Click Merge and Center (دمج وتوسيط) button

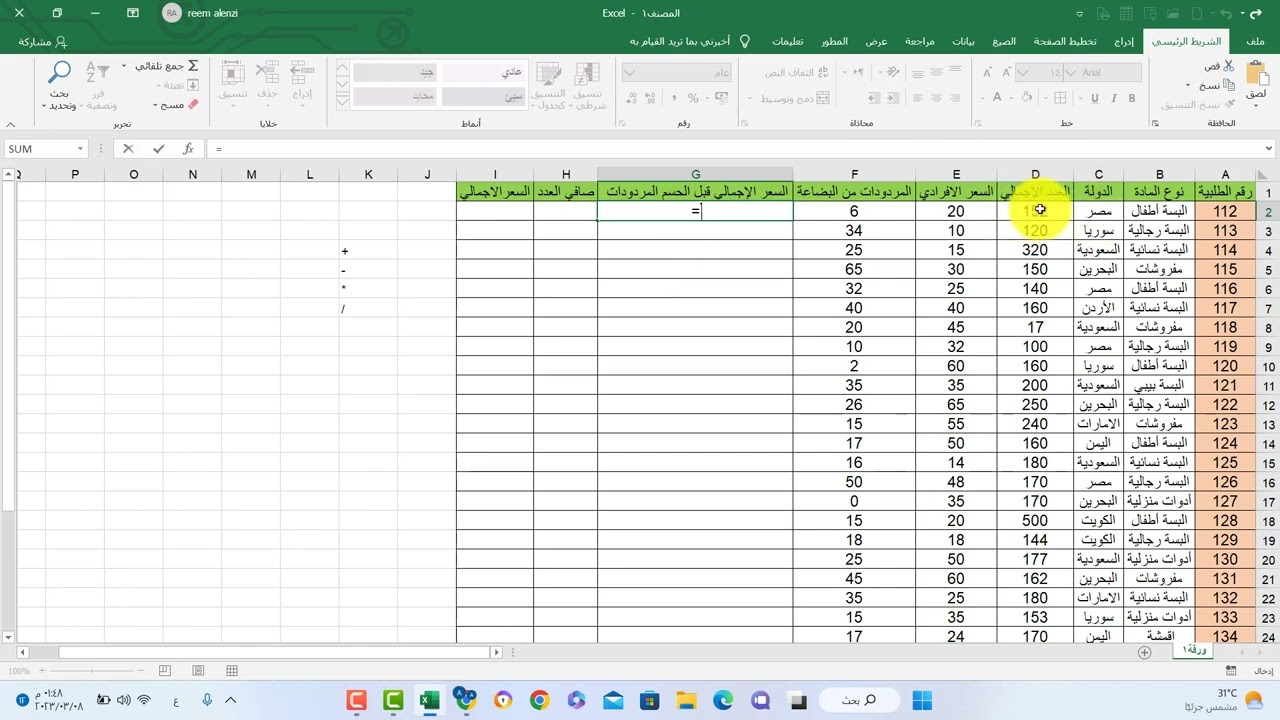pyautogui.click(x=795, y=98)
